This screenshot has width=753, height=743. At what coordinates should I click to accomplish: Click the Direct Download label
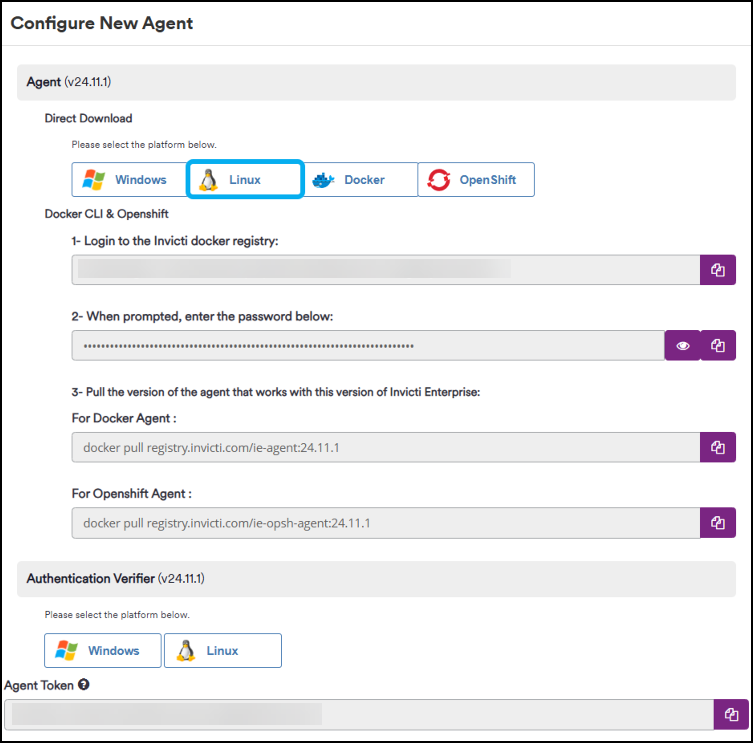point(88,118)
